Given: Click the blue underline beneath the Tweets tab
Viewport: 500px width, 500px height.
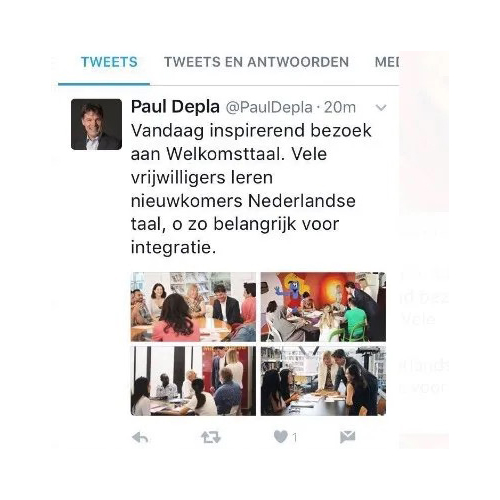Looking at the screenshot, I should (104, 84).
